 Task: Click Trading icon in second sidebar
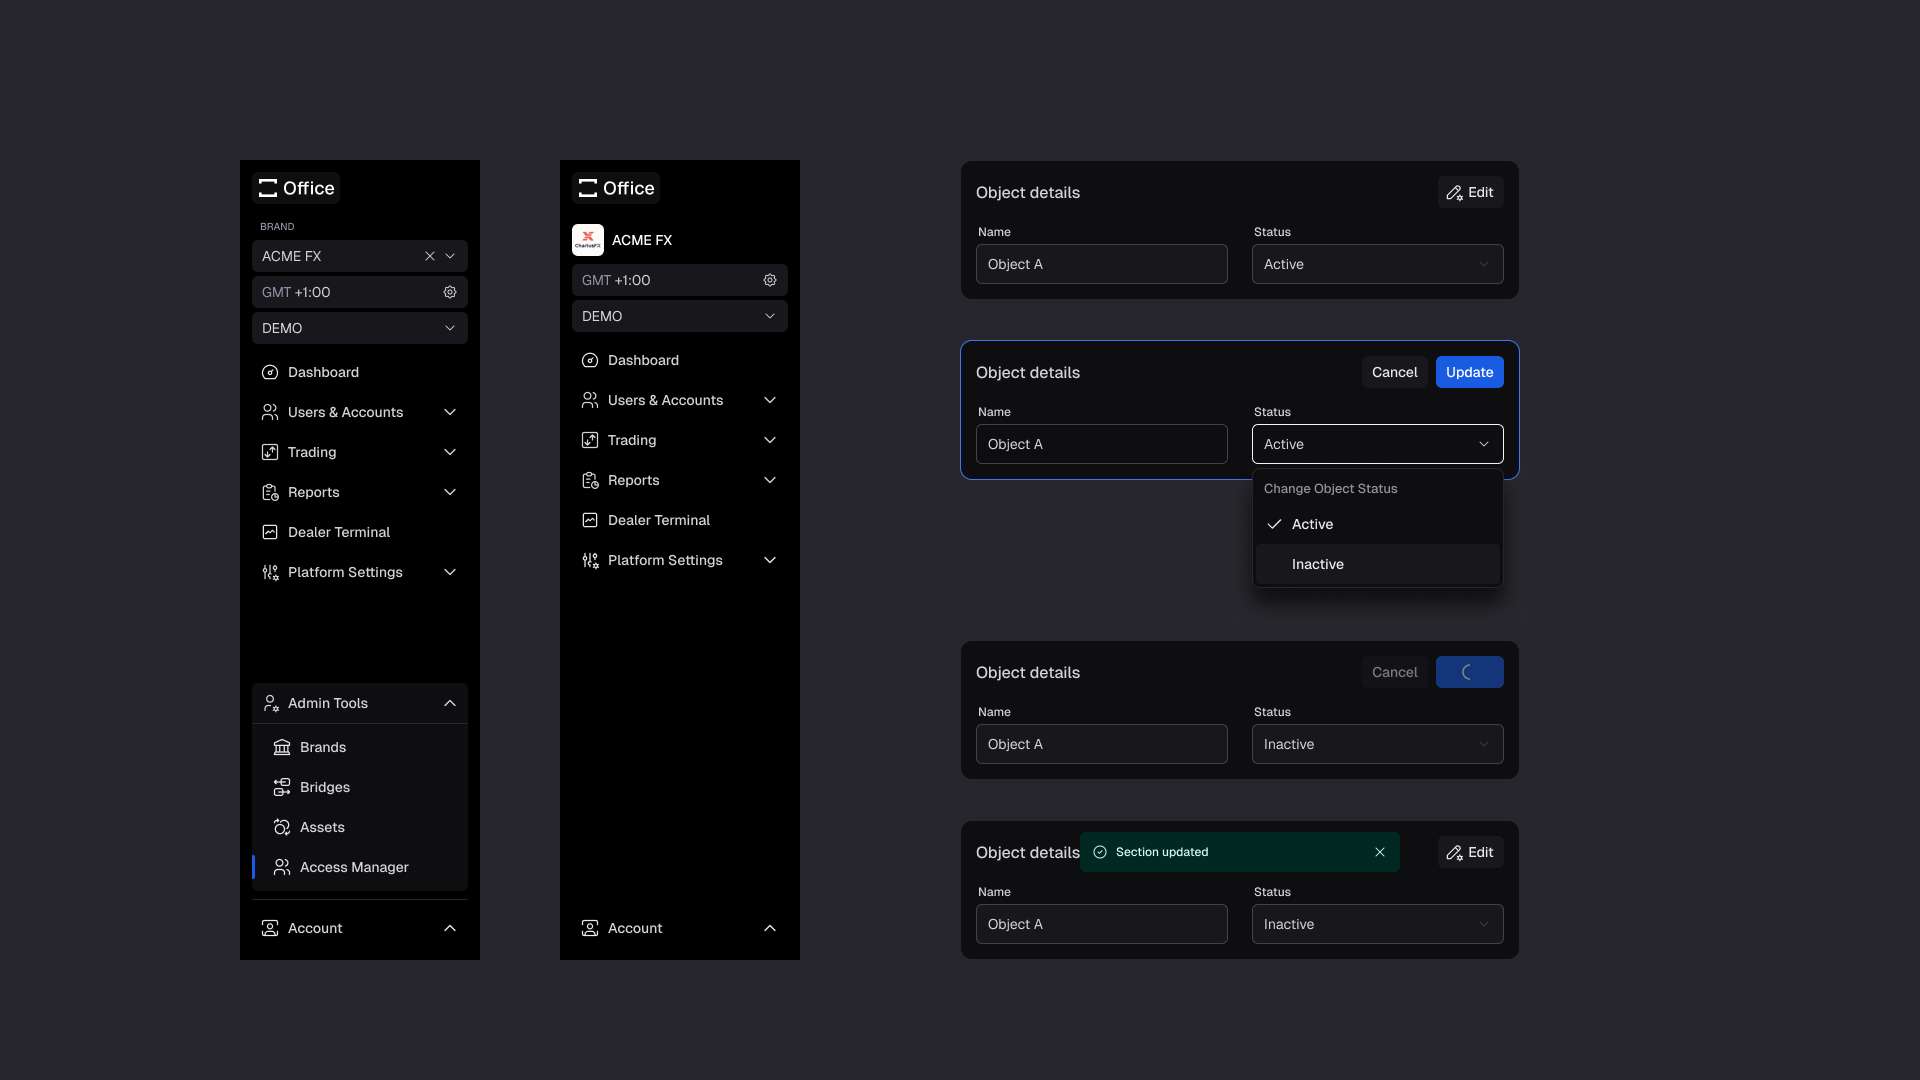590,440
